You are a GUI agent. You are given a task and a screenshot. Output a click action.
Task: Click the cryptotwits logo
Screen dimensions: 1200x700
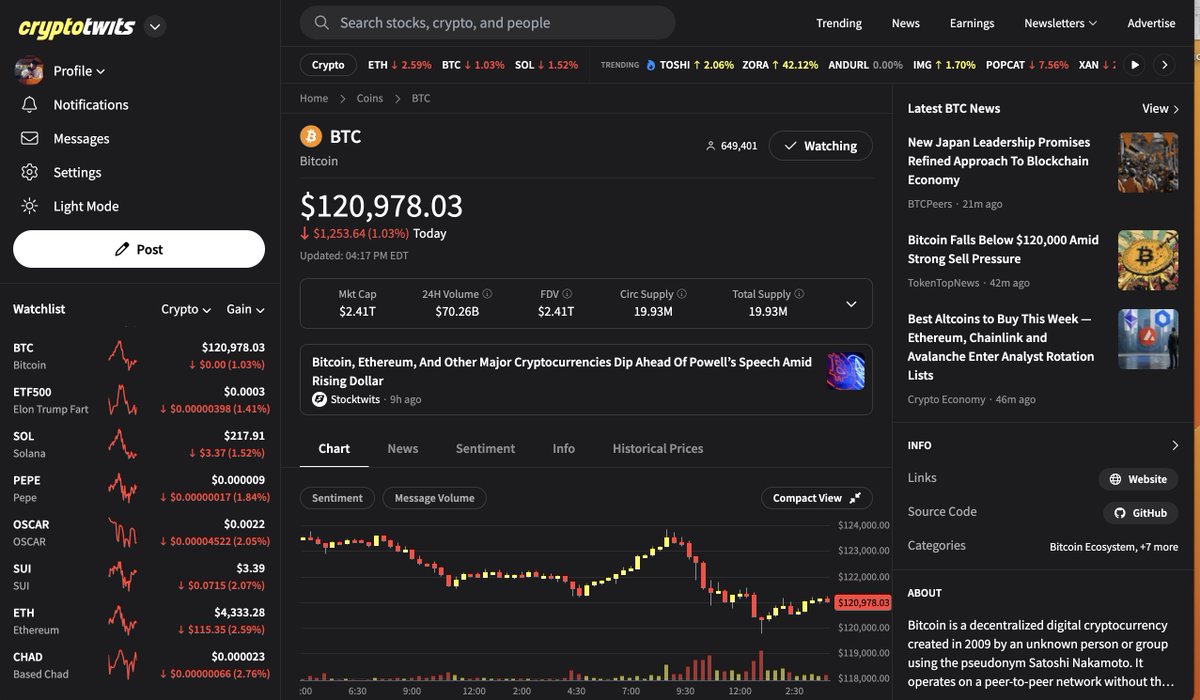coord(76,27)
